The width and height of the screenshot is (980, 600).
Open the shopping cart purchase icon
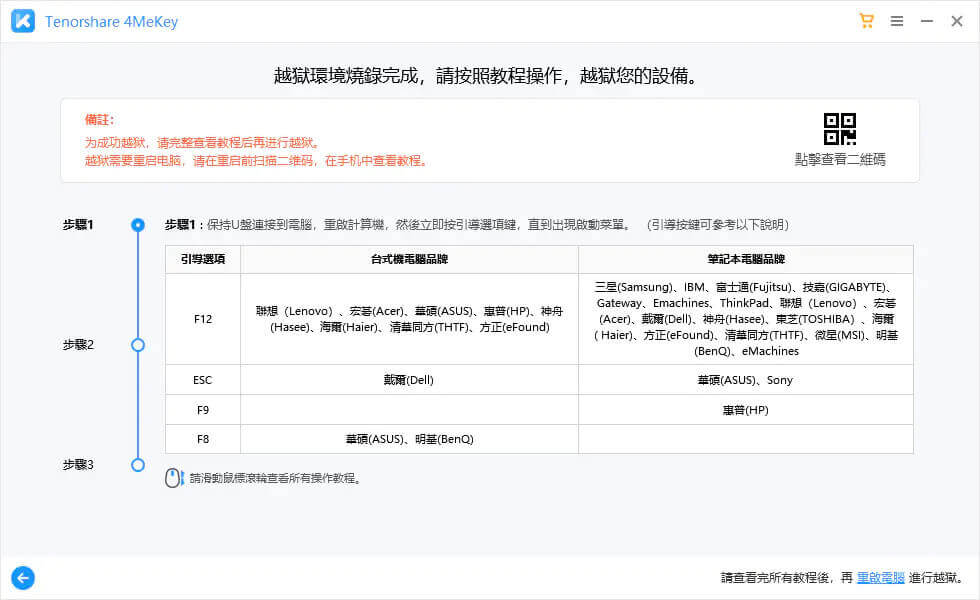tap(866, 21)
